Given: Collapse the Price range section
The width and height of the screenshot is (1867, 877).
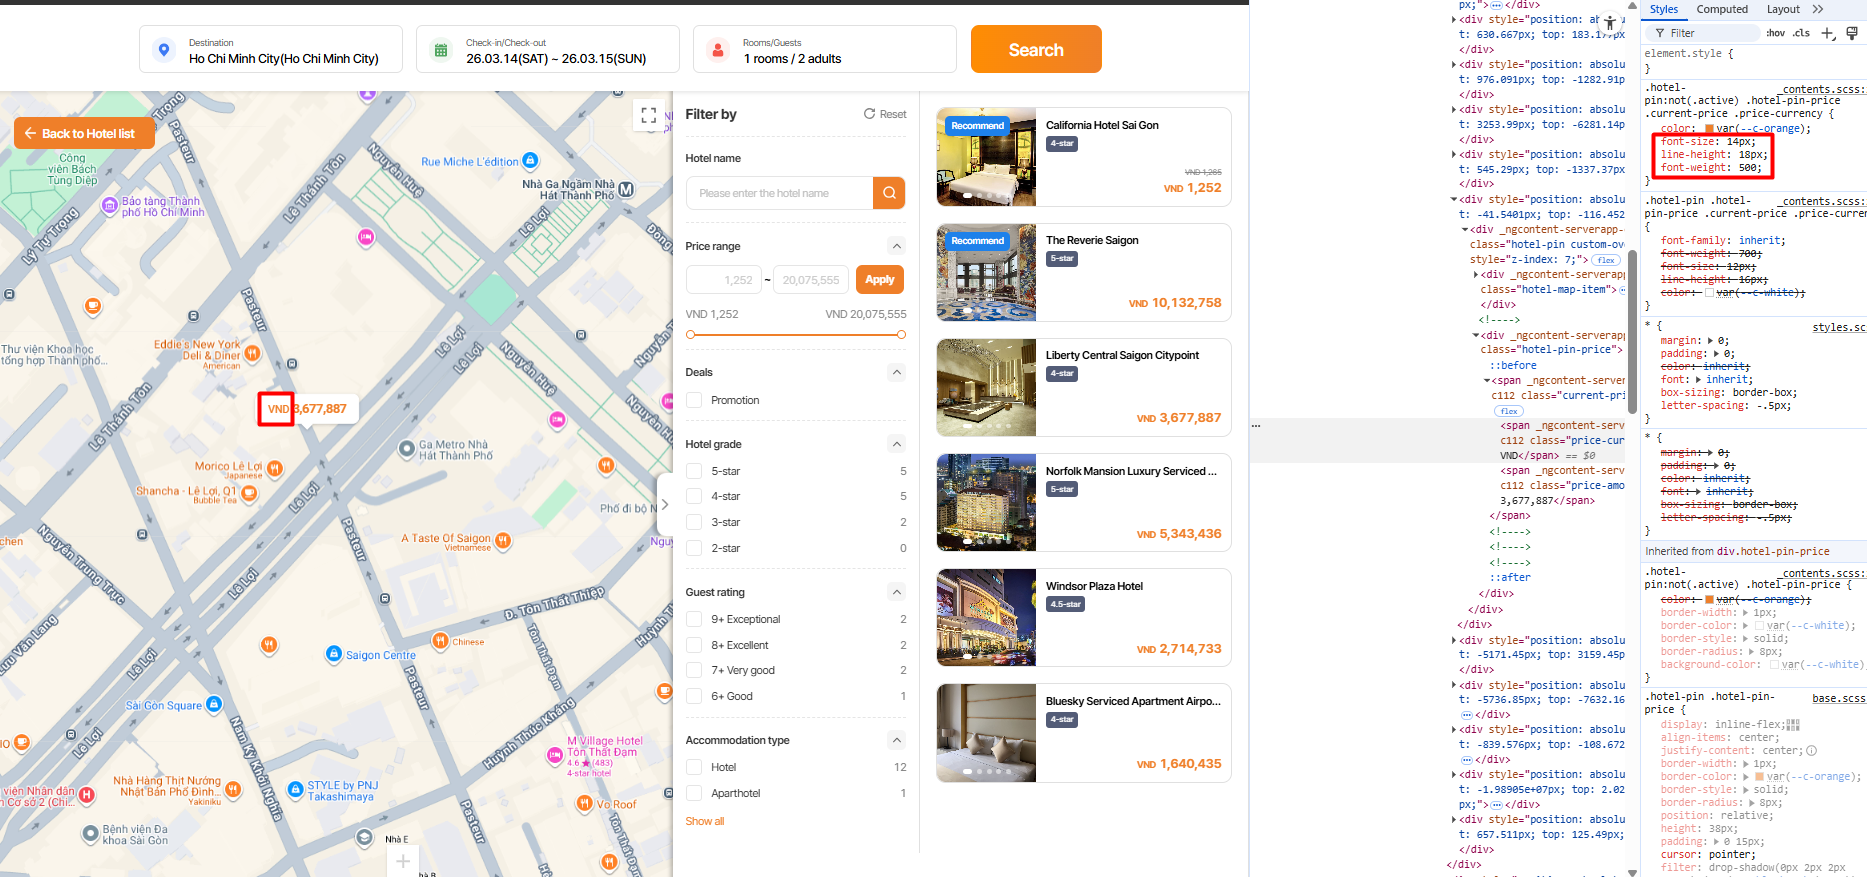Looking at the screenshot, I should pyautogui.click(x=896, y=246).
